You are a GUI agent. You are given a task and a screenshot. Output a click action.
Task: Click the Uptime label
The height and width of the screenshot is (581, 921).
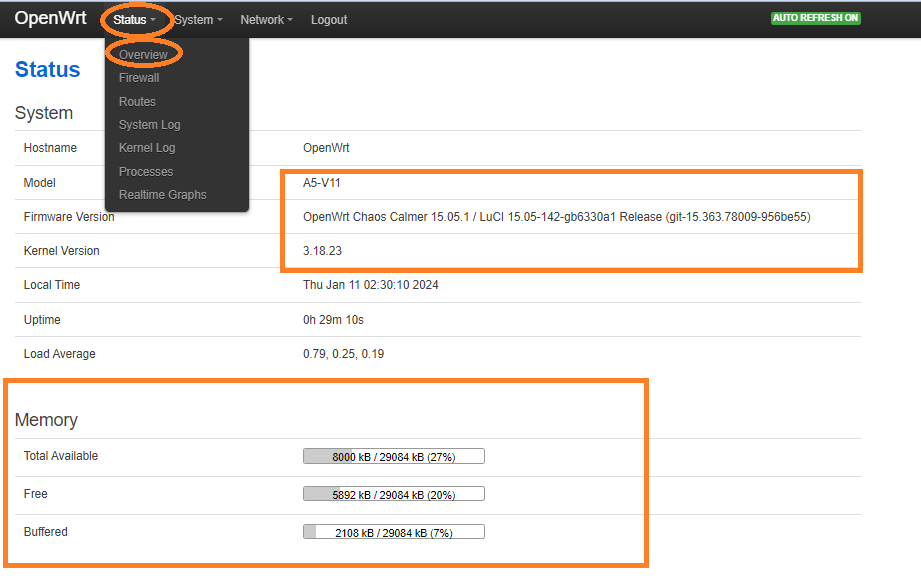point(42,320)
